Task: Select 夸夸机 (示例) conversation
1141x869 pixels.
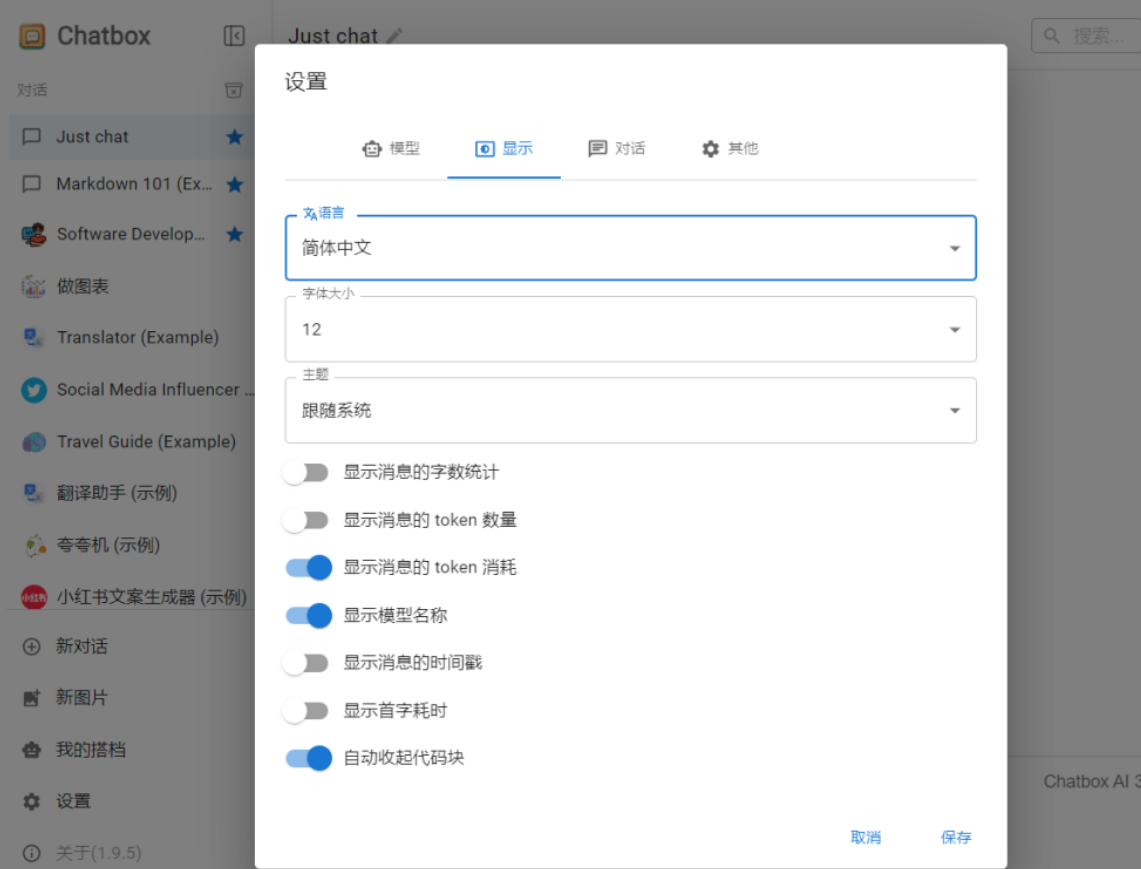Action: click(x=132, y=545)
